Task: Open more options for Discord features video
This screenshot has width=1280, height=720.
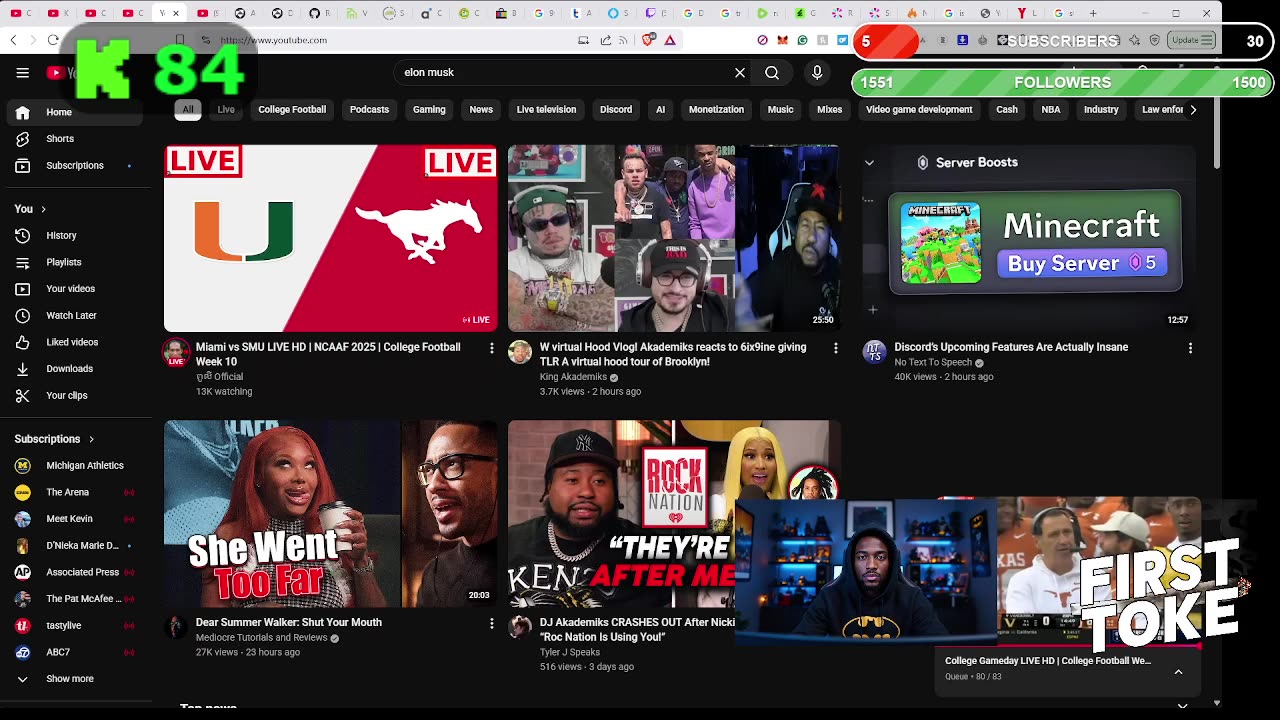Action: (x=1190, y=348)
